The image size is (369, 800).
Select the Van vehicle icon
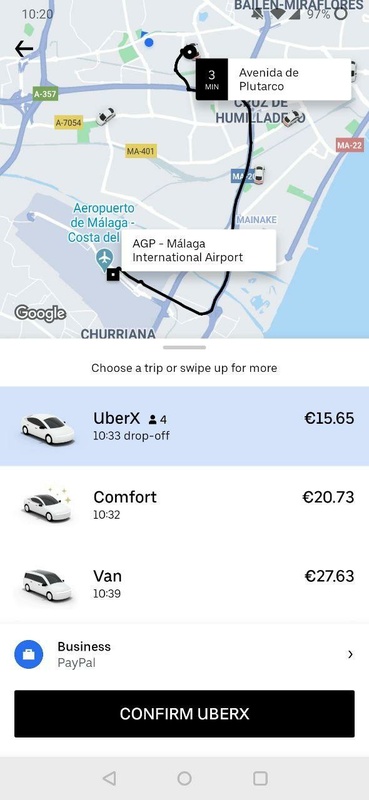click(47, 585)
